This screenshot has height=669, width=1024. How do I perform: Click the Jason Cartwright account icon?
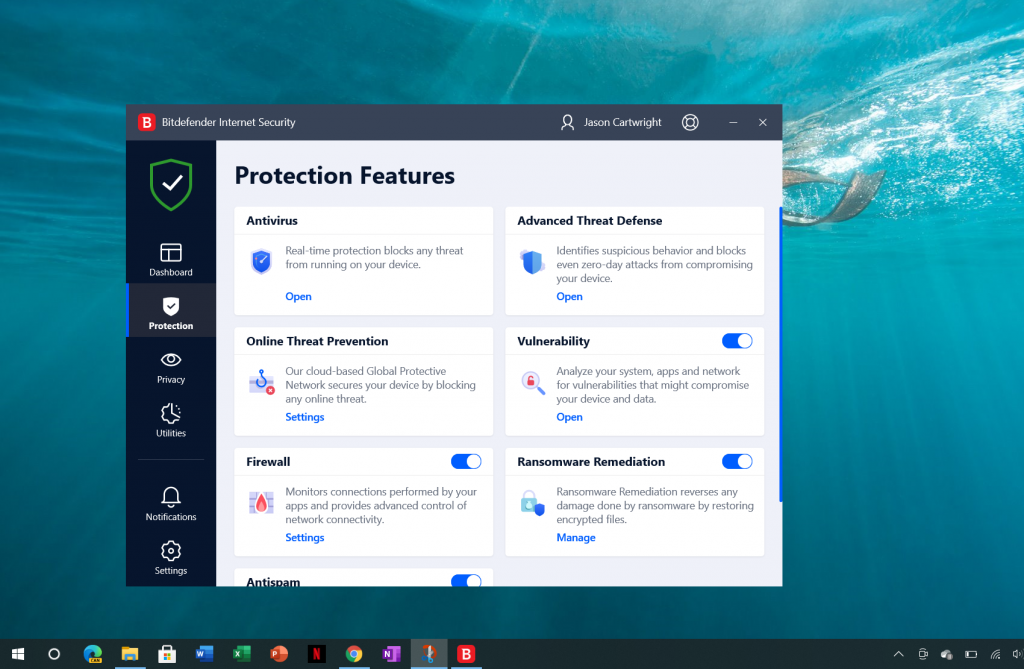click(x=568, y=122)
